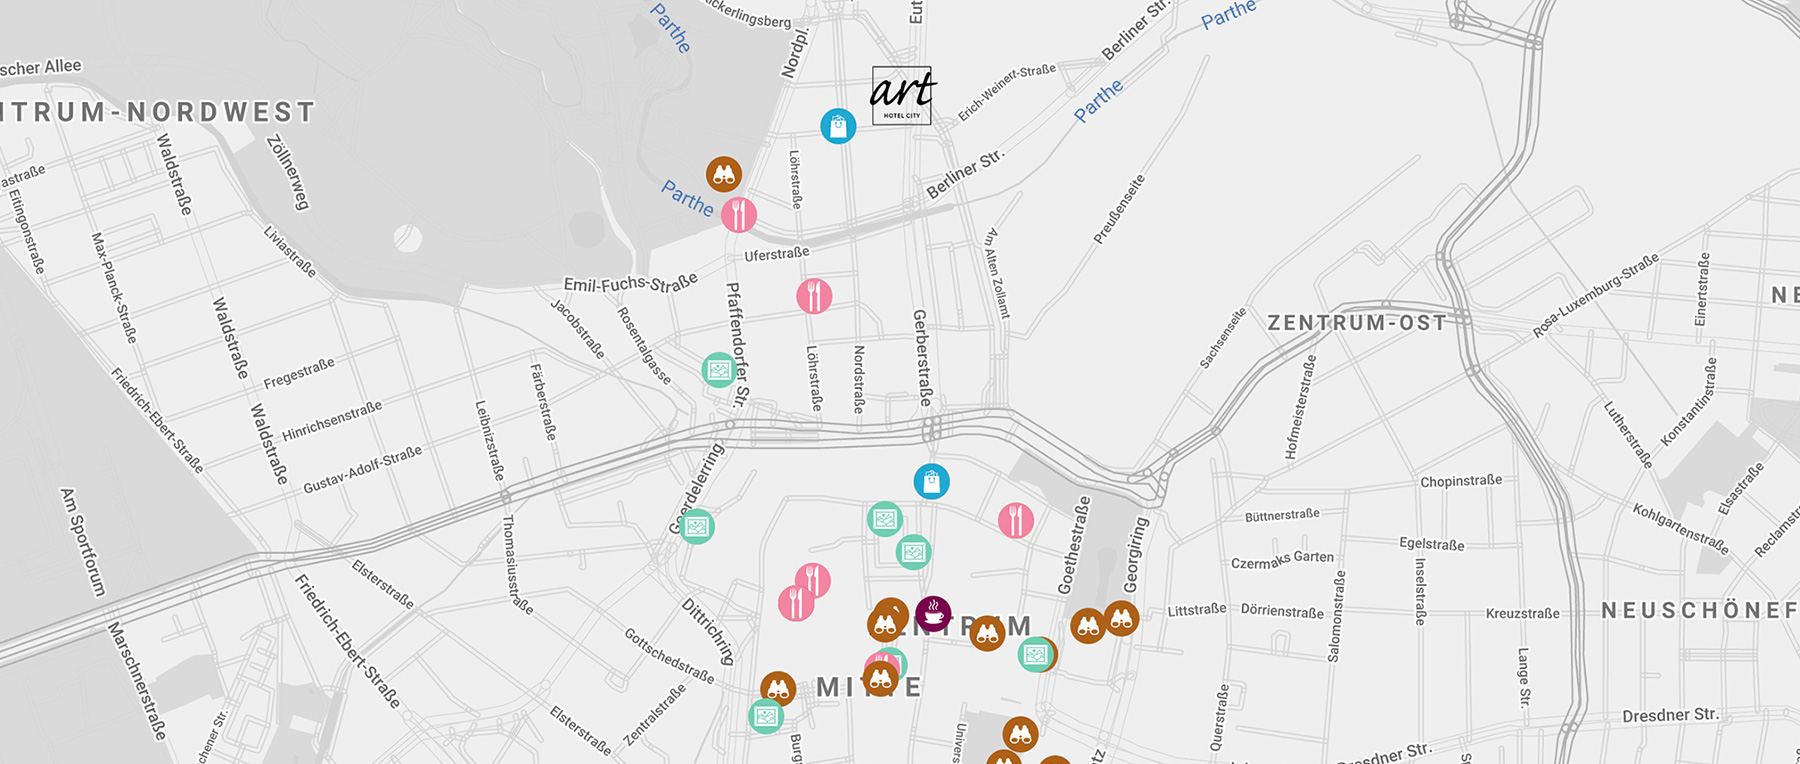The width and height of the screenshot is (1800, 764).
Task: Click the Emil-Fuchs-Straße street label
Action: click(630, 284)
